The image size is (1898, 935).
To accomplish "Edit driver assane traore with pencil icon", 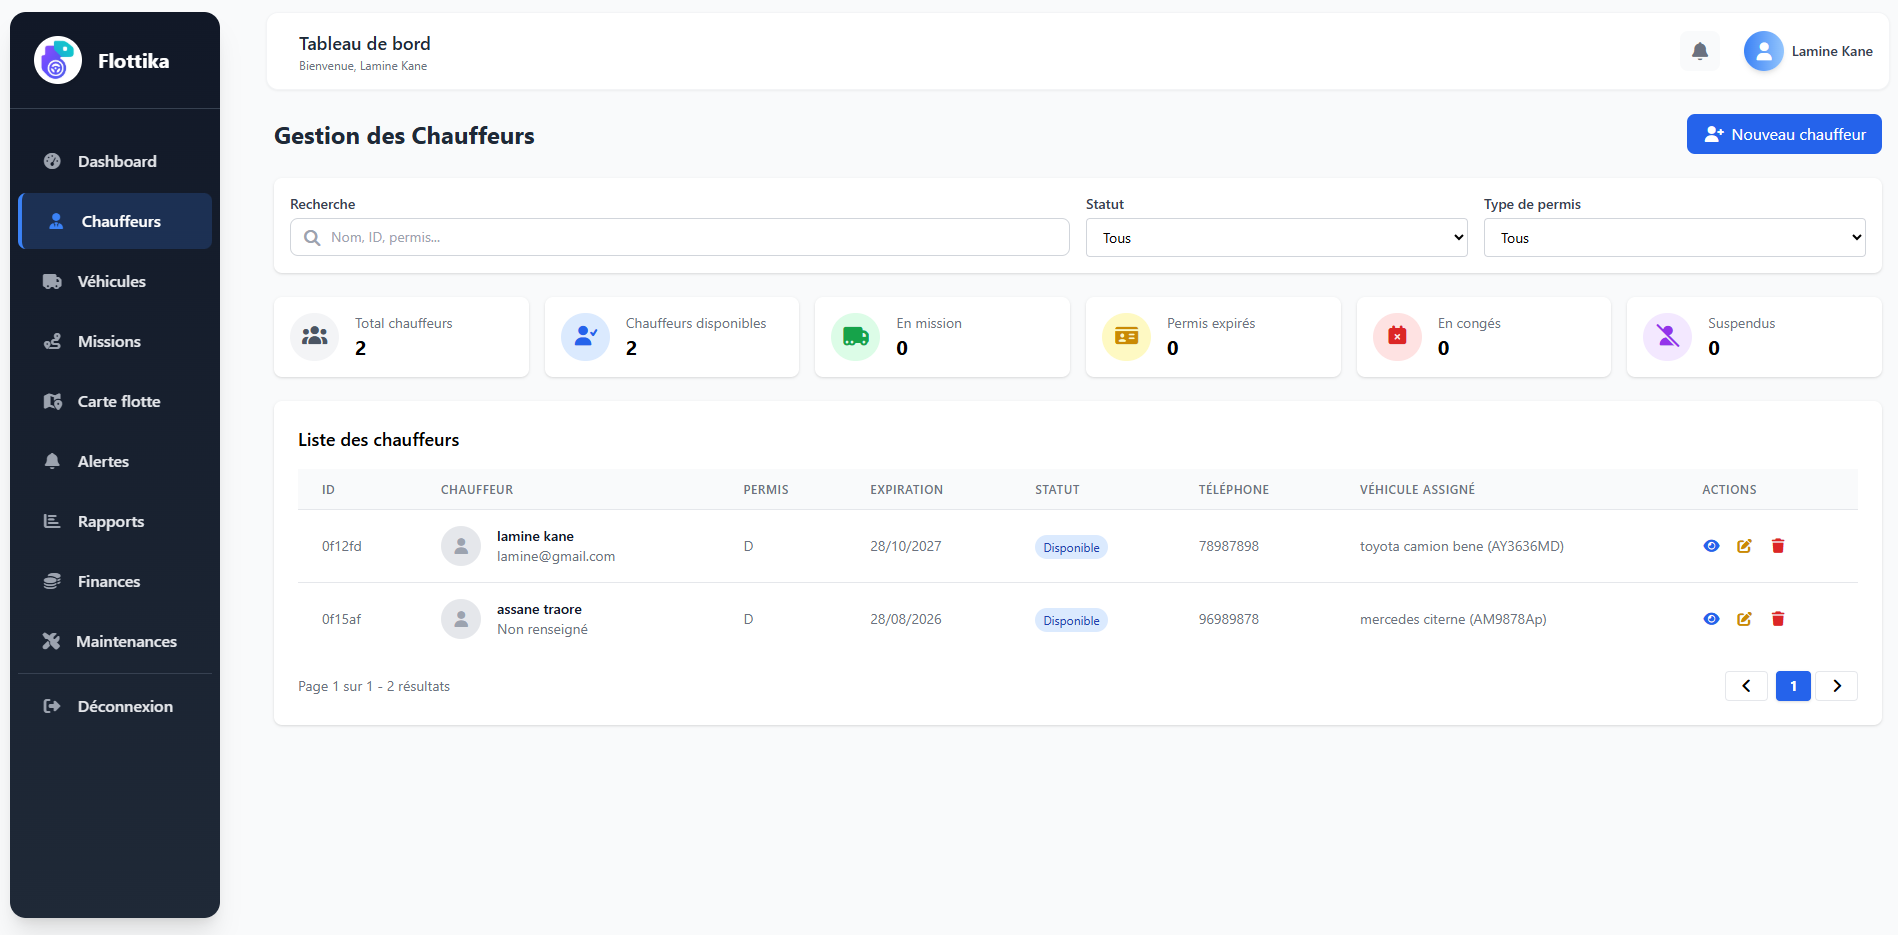I will point(1744,619).
